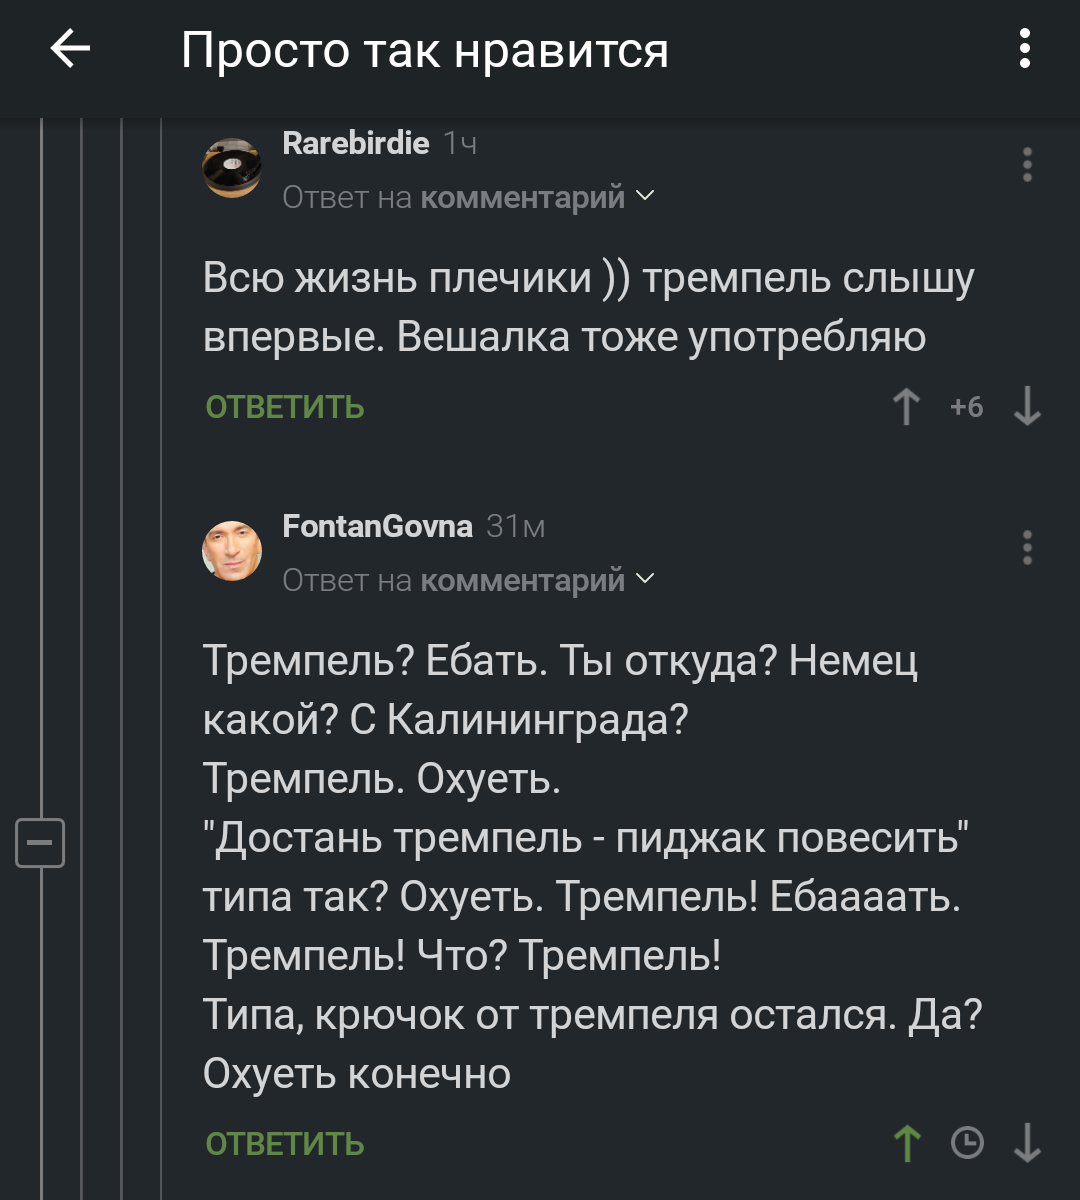Open FontanGovna's profile via username

click(377, 526)
